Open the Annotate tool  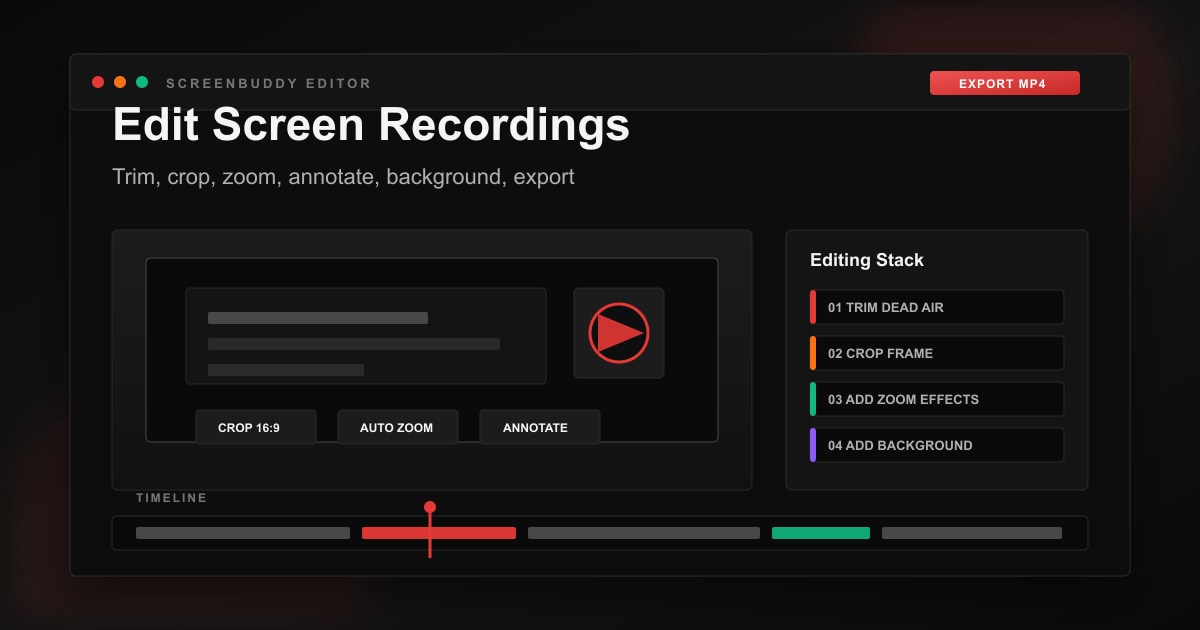(x=540, y=427)
